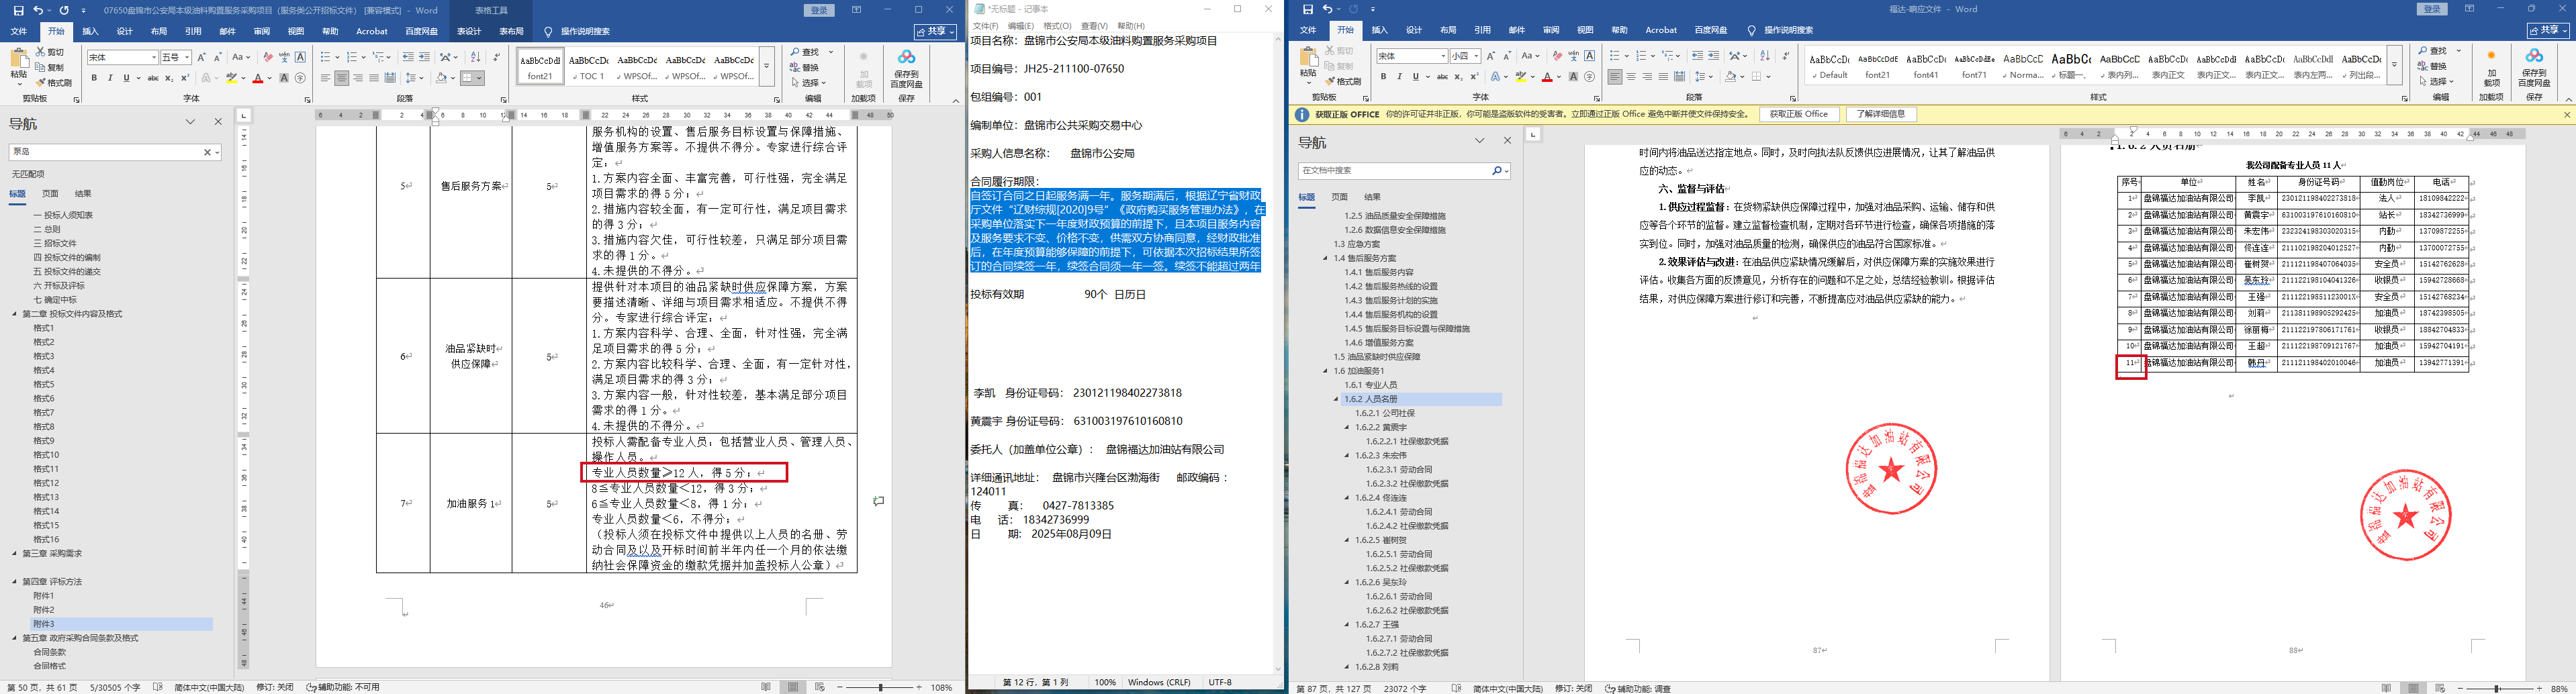Click 获取正版 Office button
This screenshot has height=694, width=2576.
click(1799, 114)
